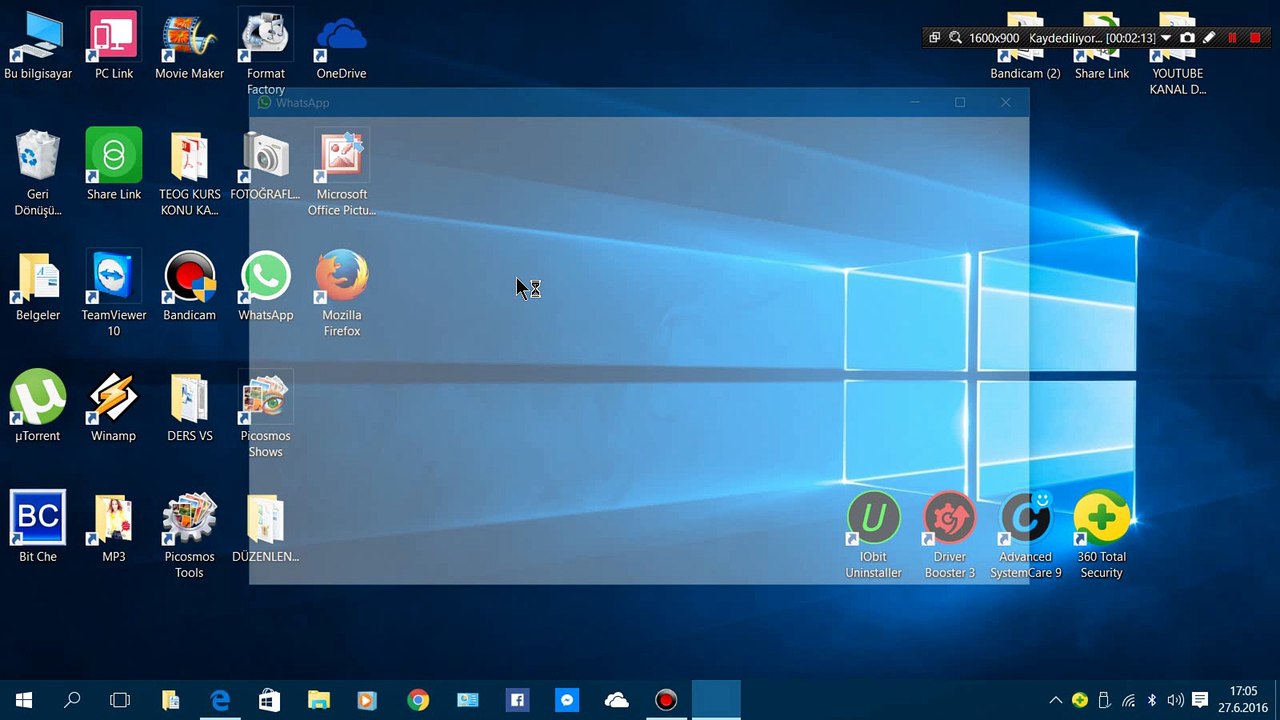Open the Windows Start menu
Screen dimensions: 1280x720
24,700
